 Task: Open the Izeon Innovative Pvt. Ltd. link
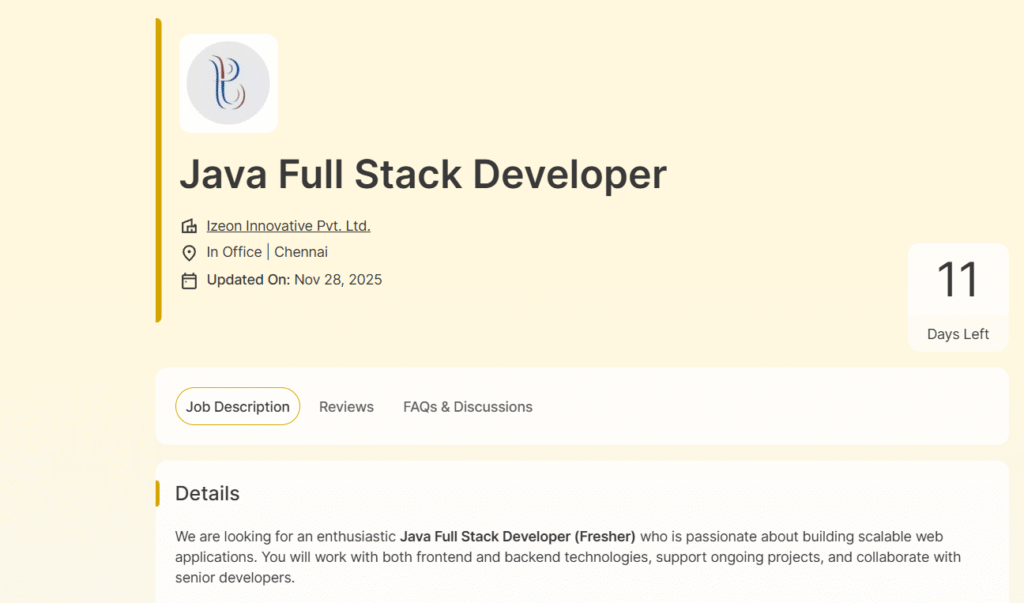coord(288,226)
